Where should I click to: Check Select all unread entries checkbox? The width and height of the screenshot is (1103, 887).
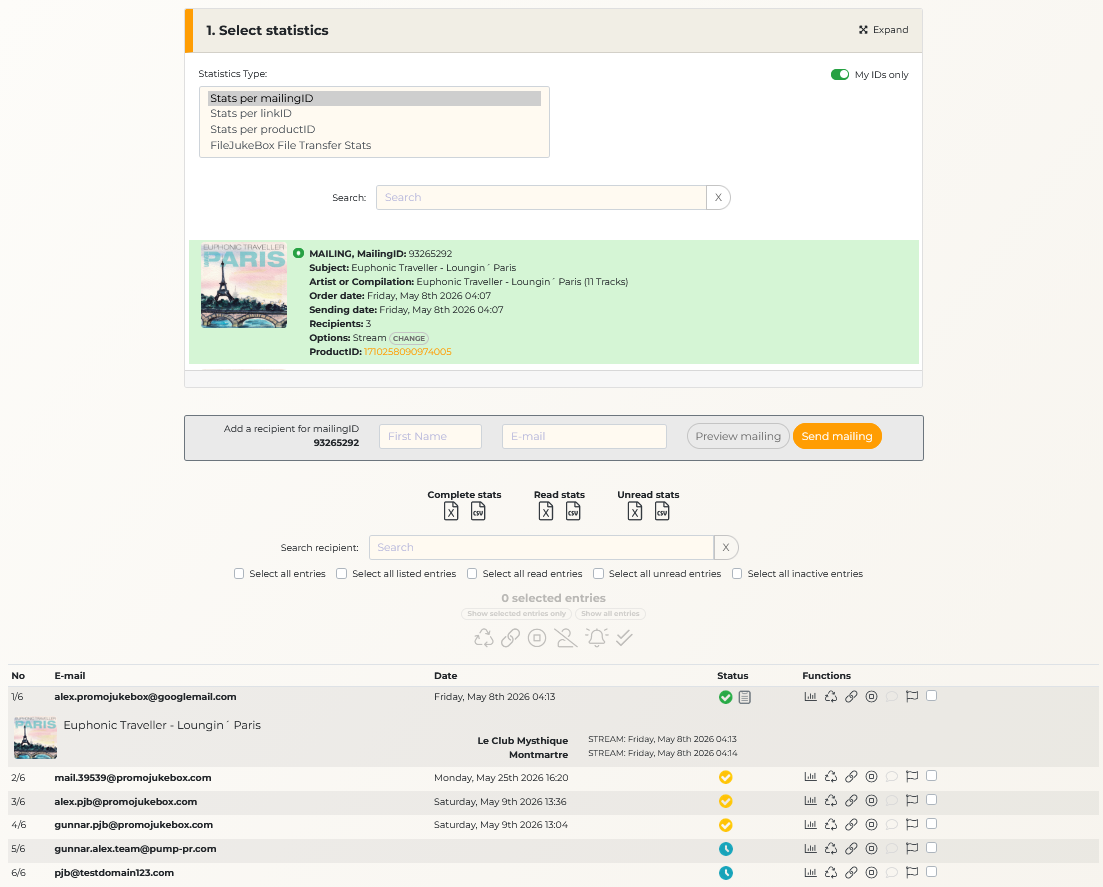[x=599, y=574]
